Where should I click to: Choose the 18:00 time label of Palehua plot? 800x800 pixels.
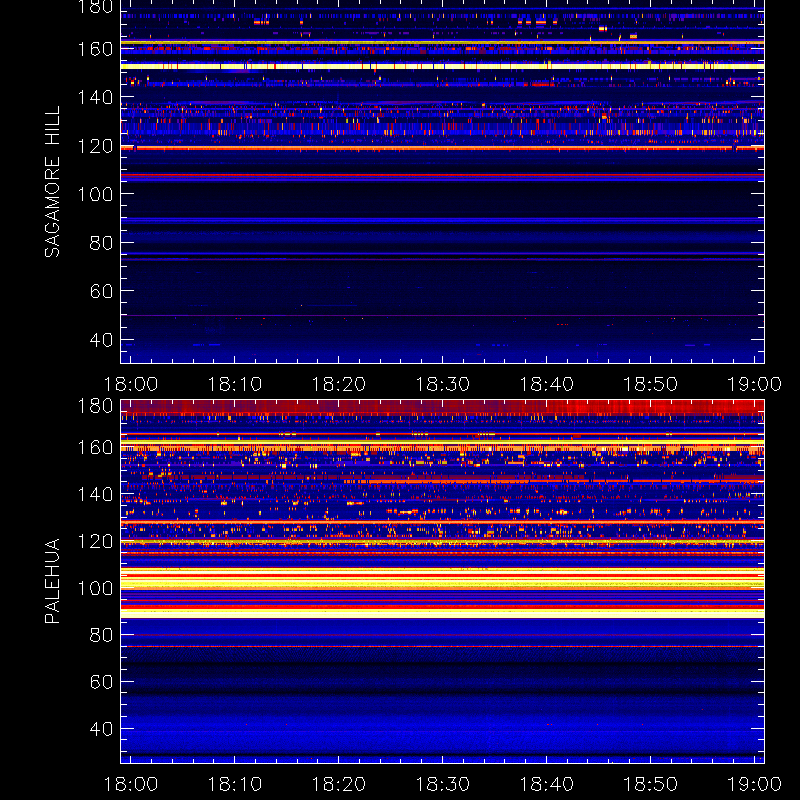pos(131,784)
